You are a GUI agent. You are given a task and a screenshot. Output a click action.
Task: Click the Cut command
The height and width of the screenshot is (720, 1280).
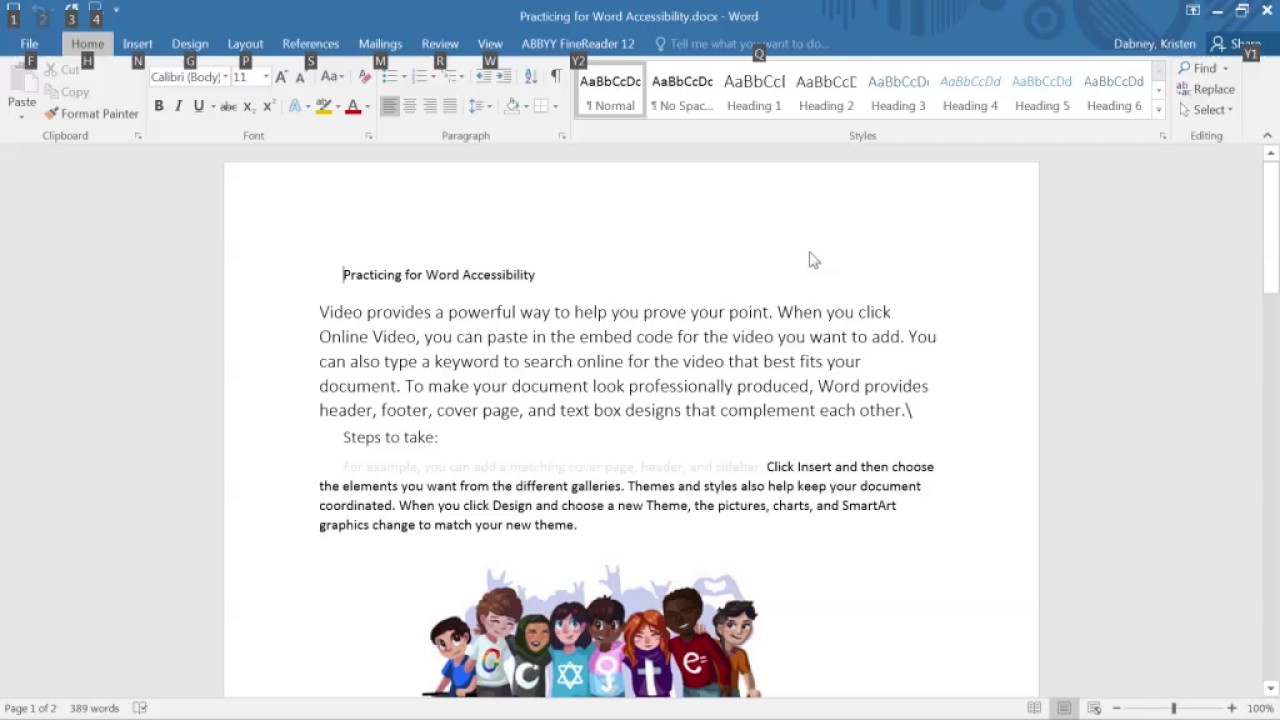pyautogui.click(x=61, y=70)
